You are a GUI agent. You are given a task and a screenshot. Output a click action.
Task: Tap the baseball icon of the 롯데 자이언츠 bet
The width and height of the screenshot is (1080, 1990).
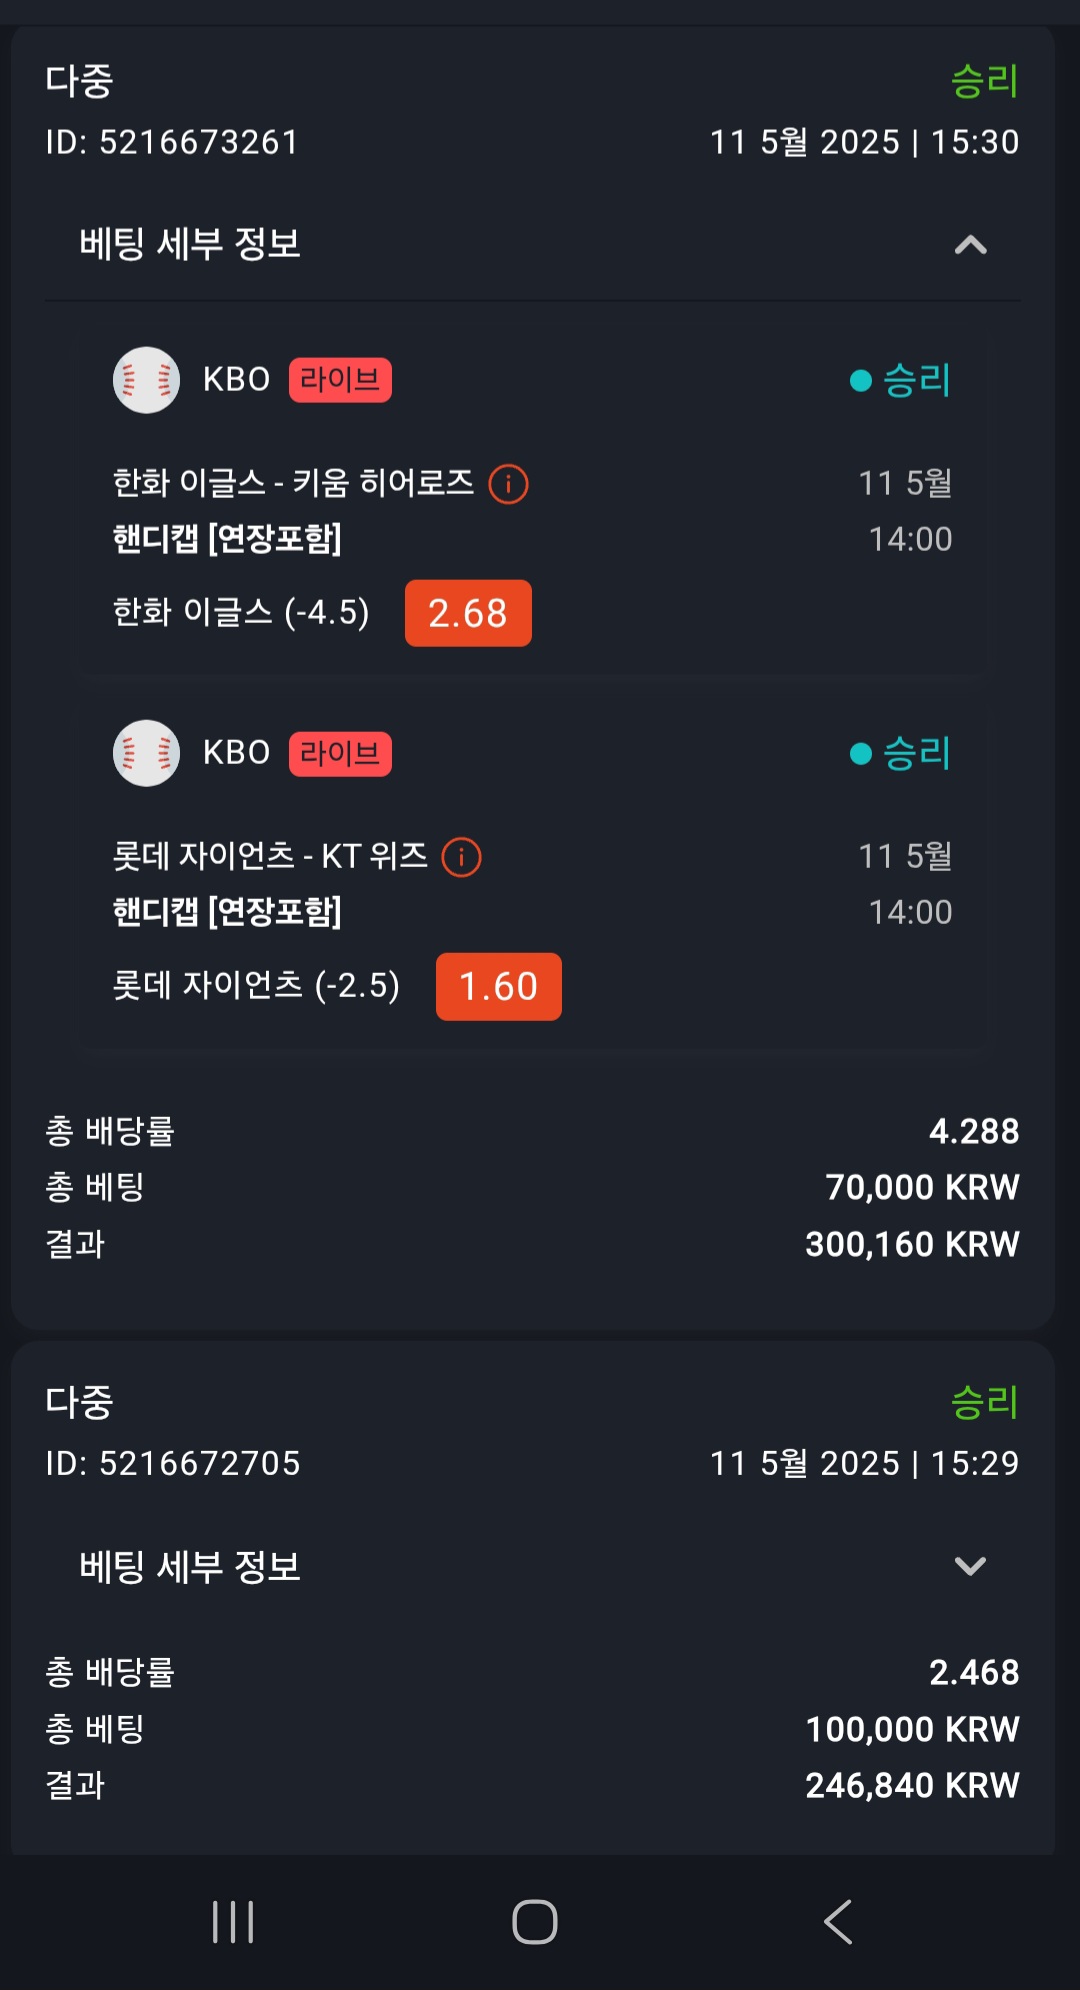pyautogui.click(x=146, y=753)
